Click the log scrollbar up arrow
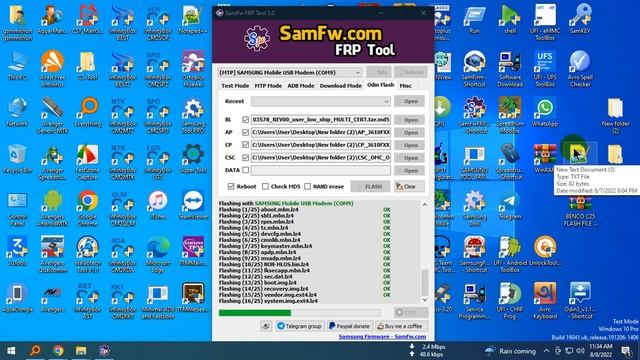Screen dimensions: 640x360 click(x=424, y=204)
